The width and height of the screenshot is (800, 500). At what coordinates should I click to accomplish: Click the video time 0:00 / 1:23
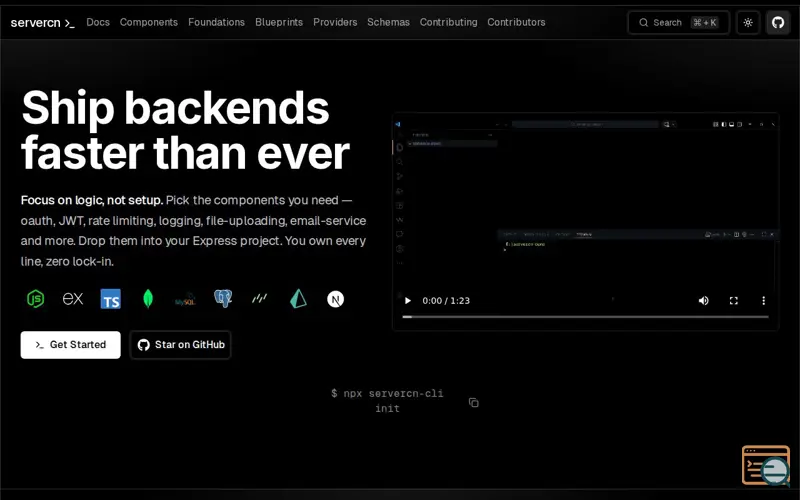tap(446, 301)
